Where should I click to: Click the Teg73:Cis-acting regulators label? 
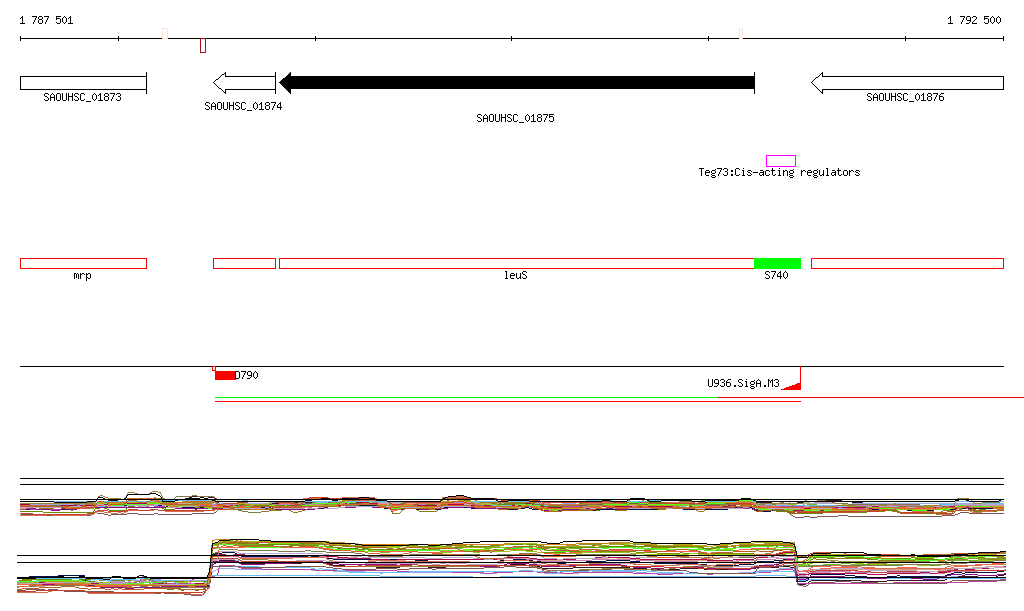pyautogui.click(x=779, y=172)
